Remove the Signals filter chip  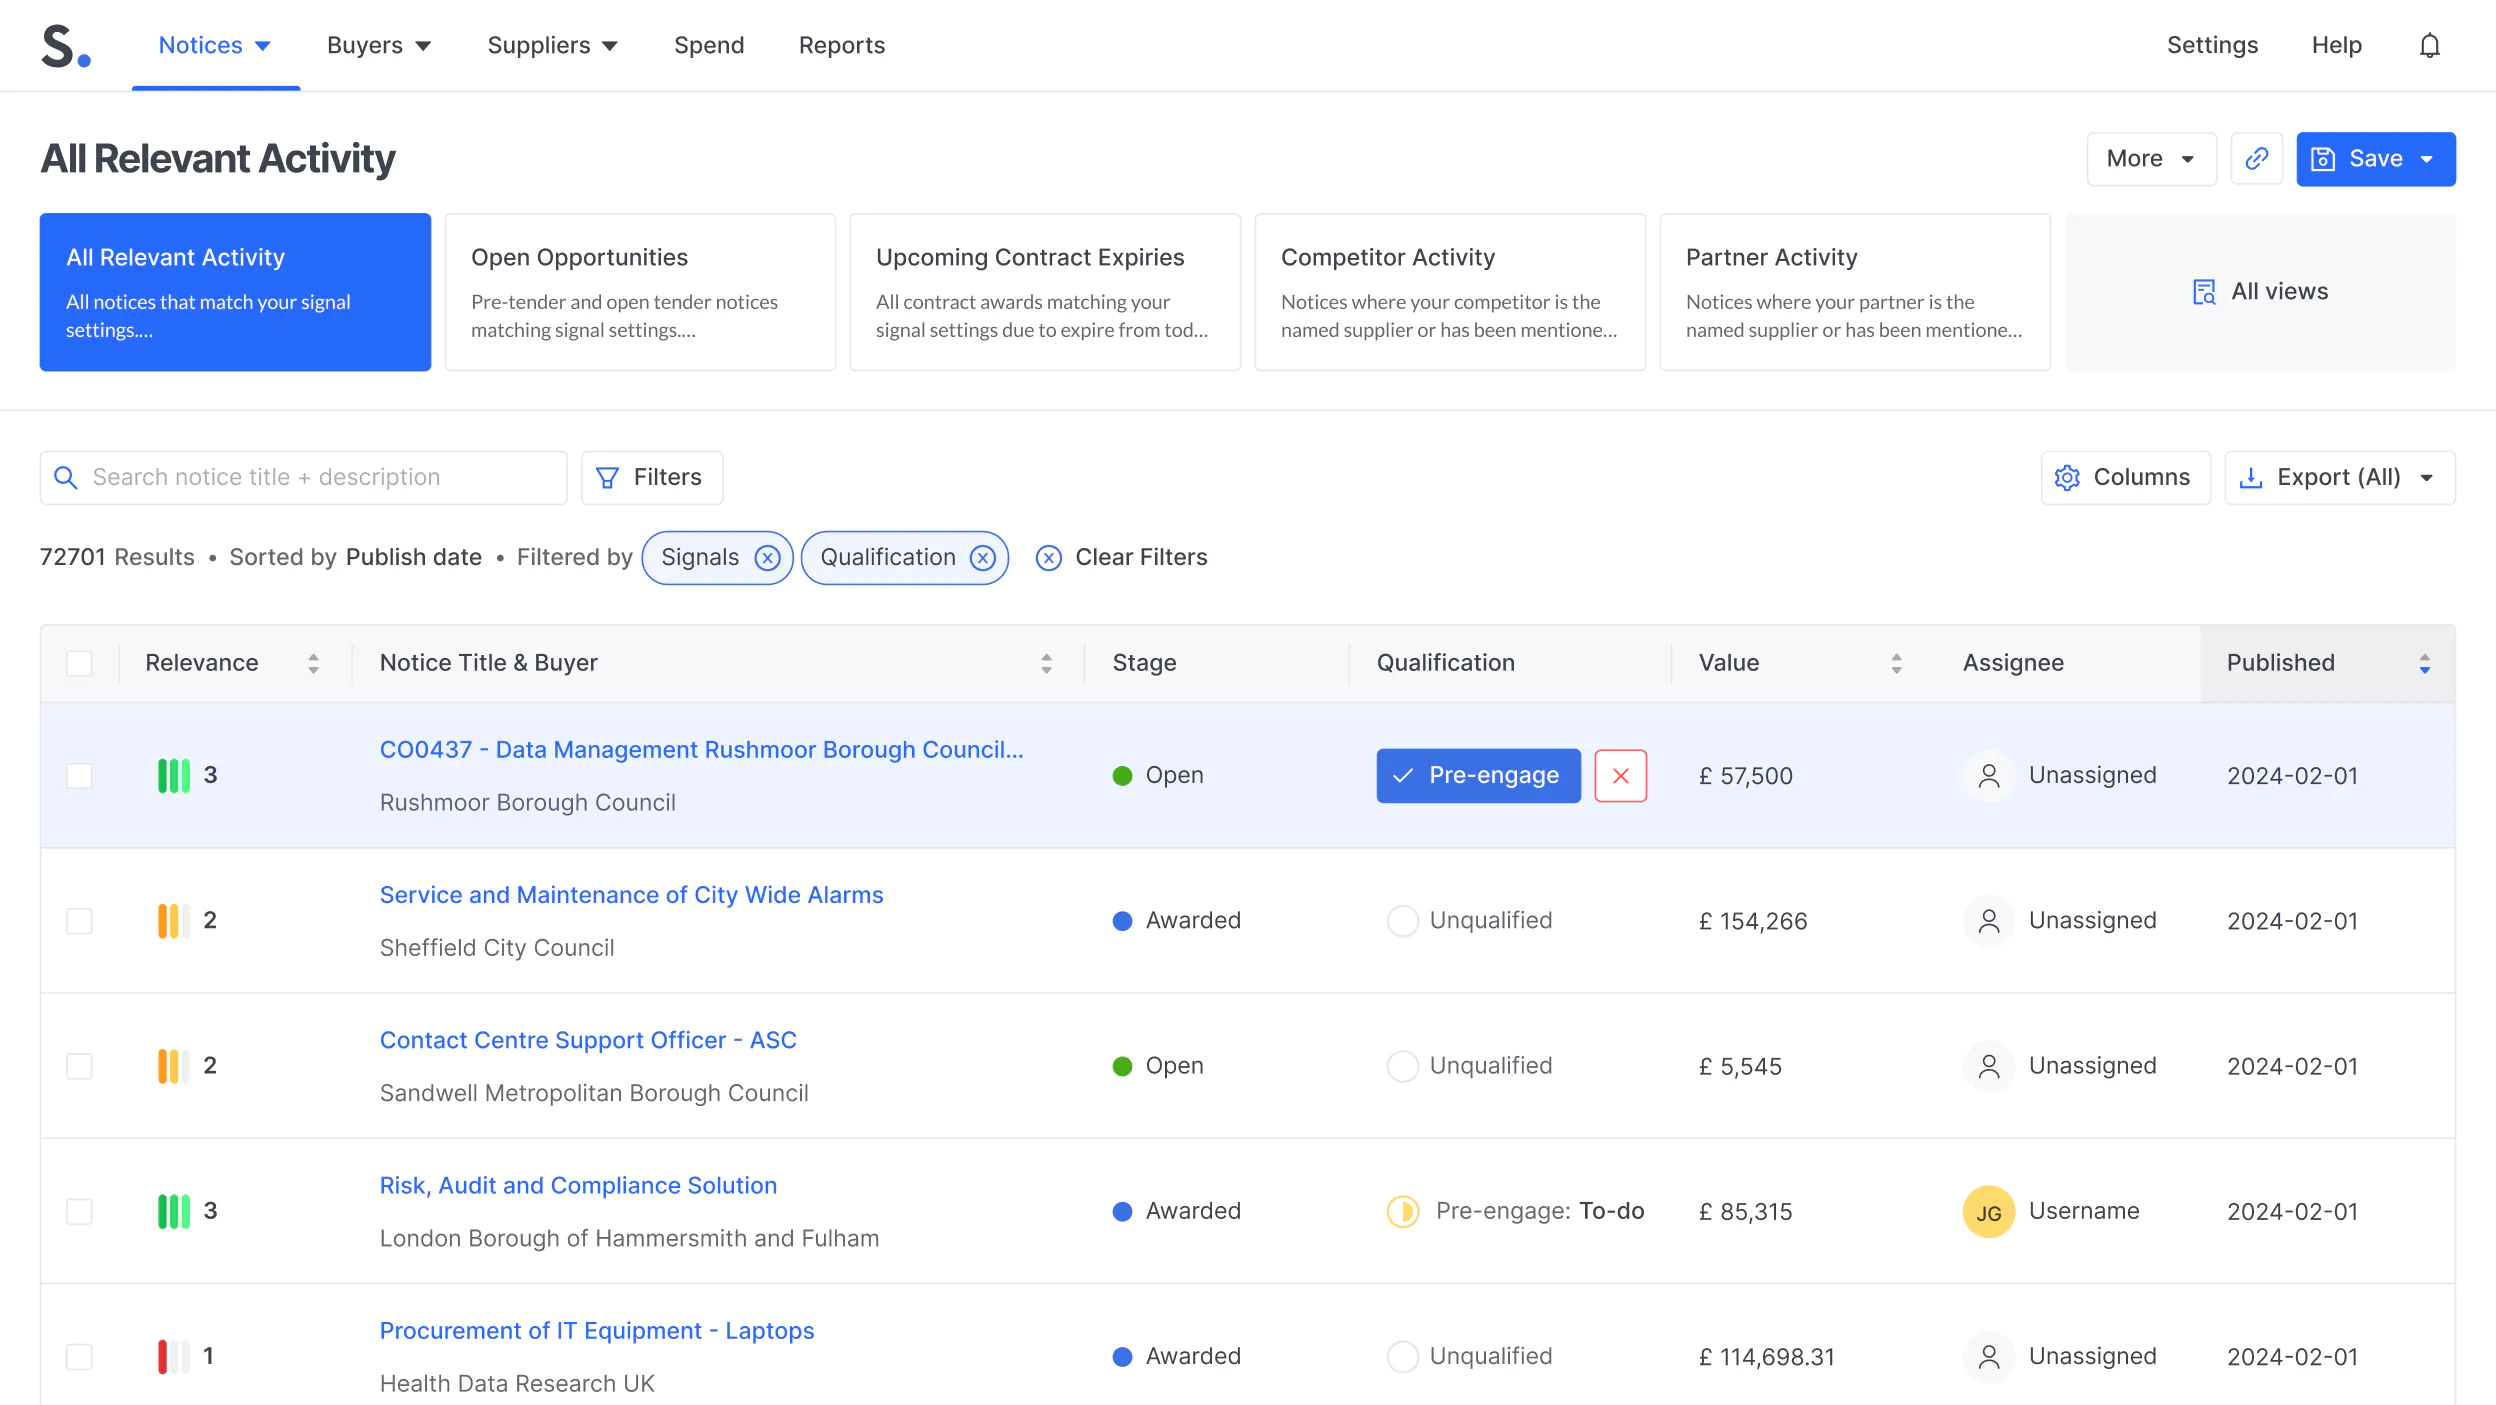pos(767,558)
